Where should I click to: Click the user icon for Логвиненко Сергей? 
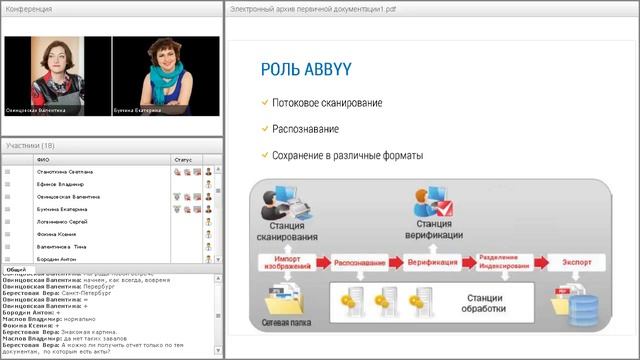pyautogui.click(x=209, y=222)
